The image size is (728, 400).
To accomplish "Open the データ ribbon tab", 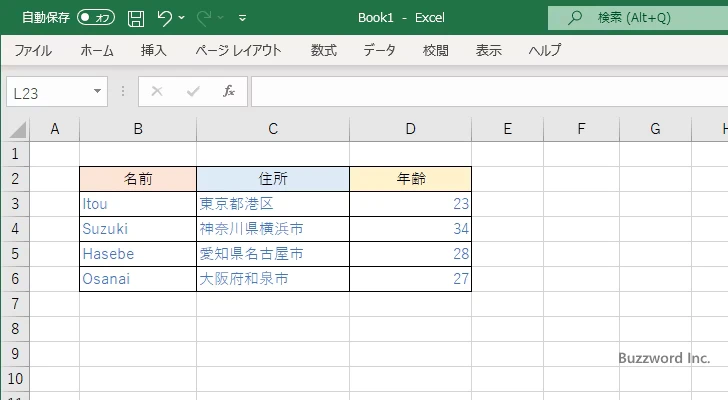I will (x=379, y=50).
